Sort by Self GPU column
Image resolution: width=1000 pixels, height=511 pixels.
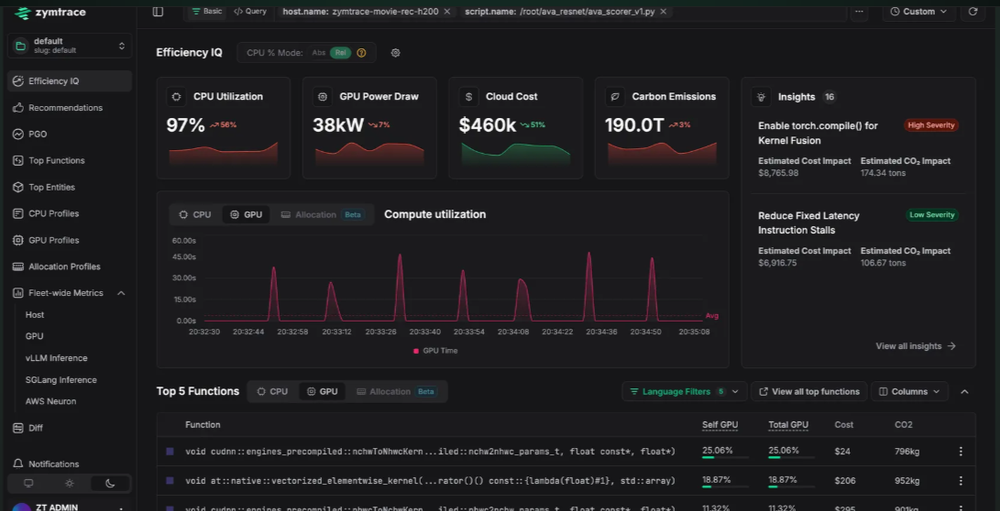click(719, 425)
